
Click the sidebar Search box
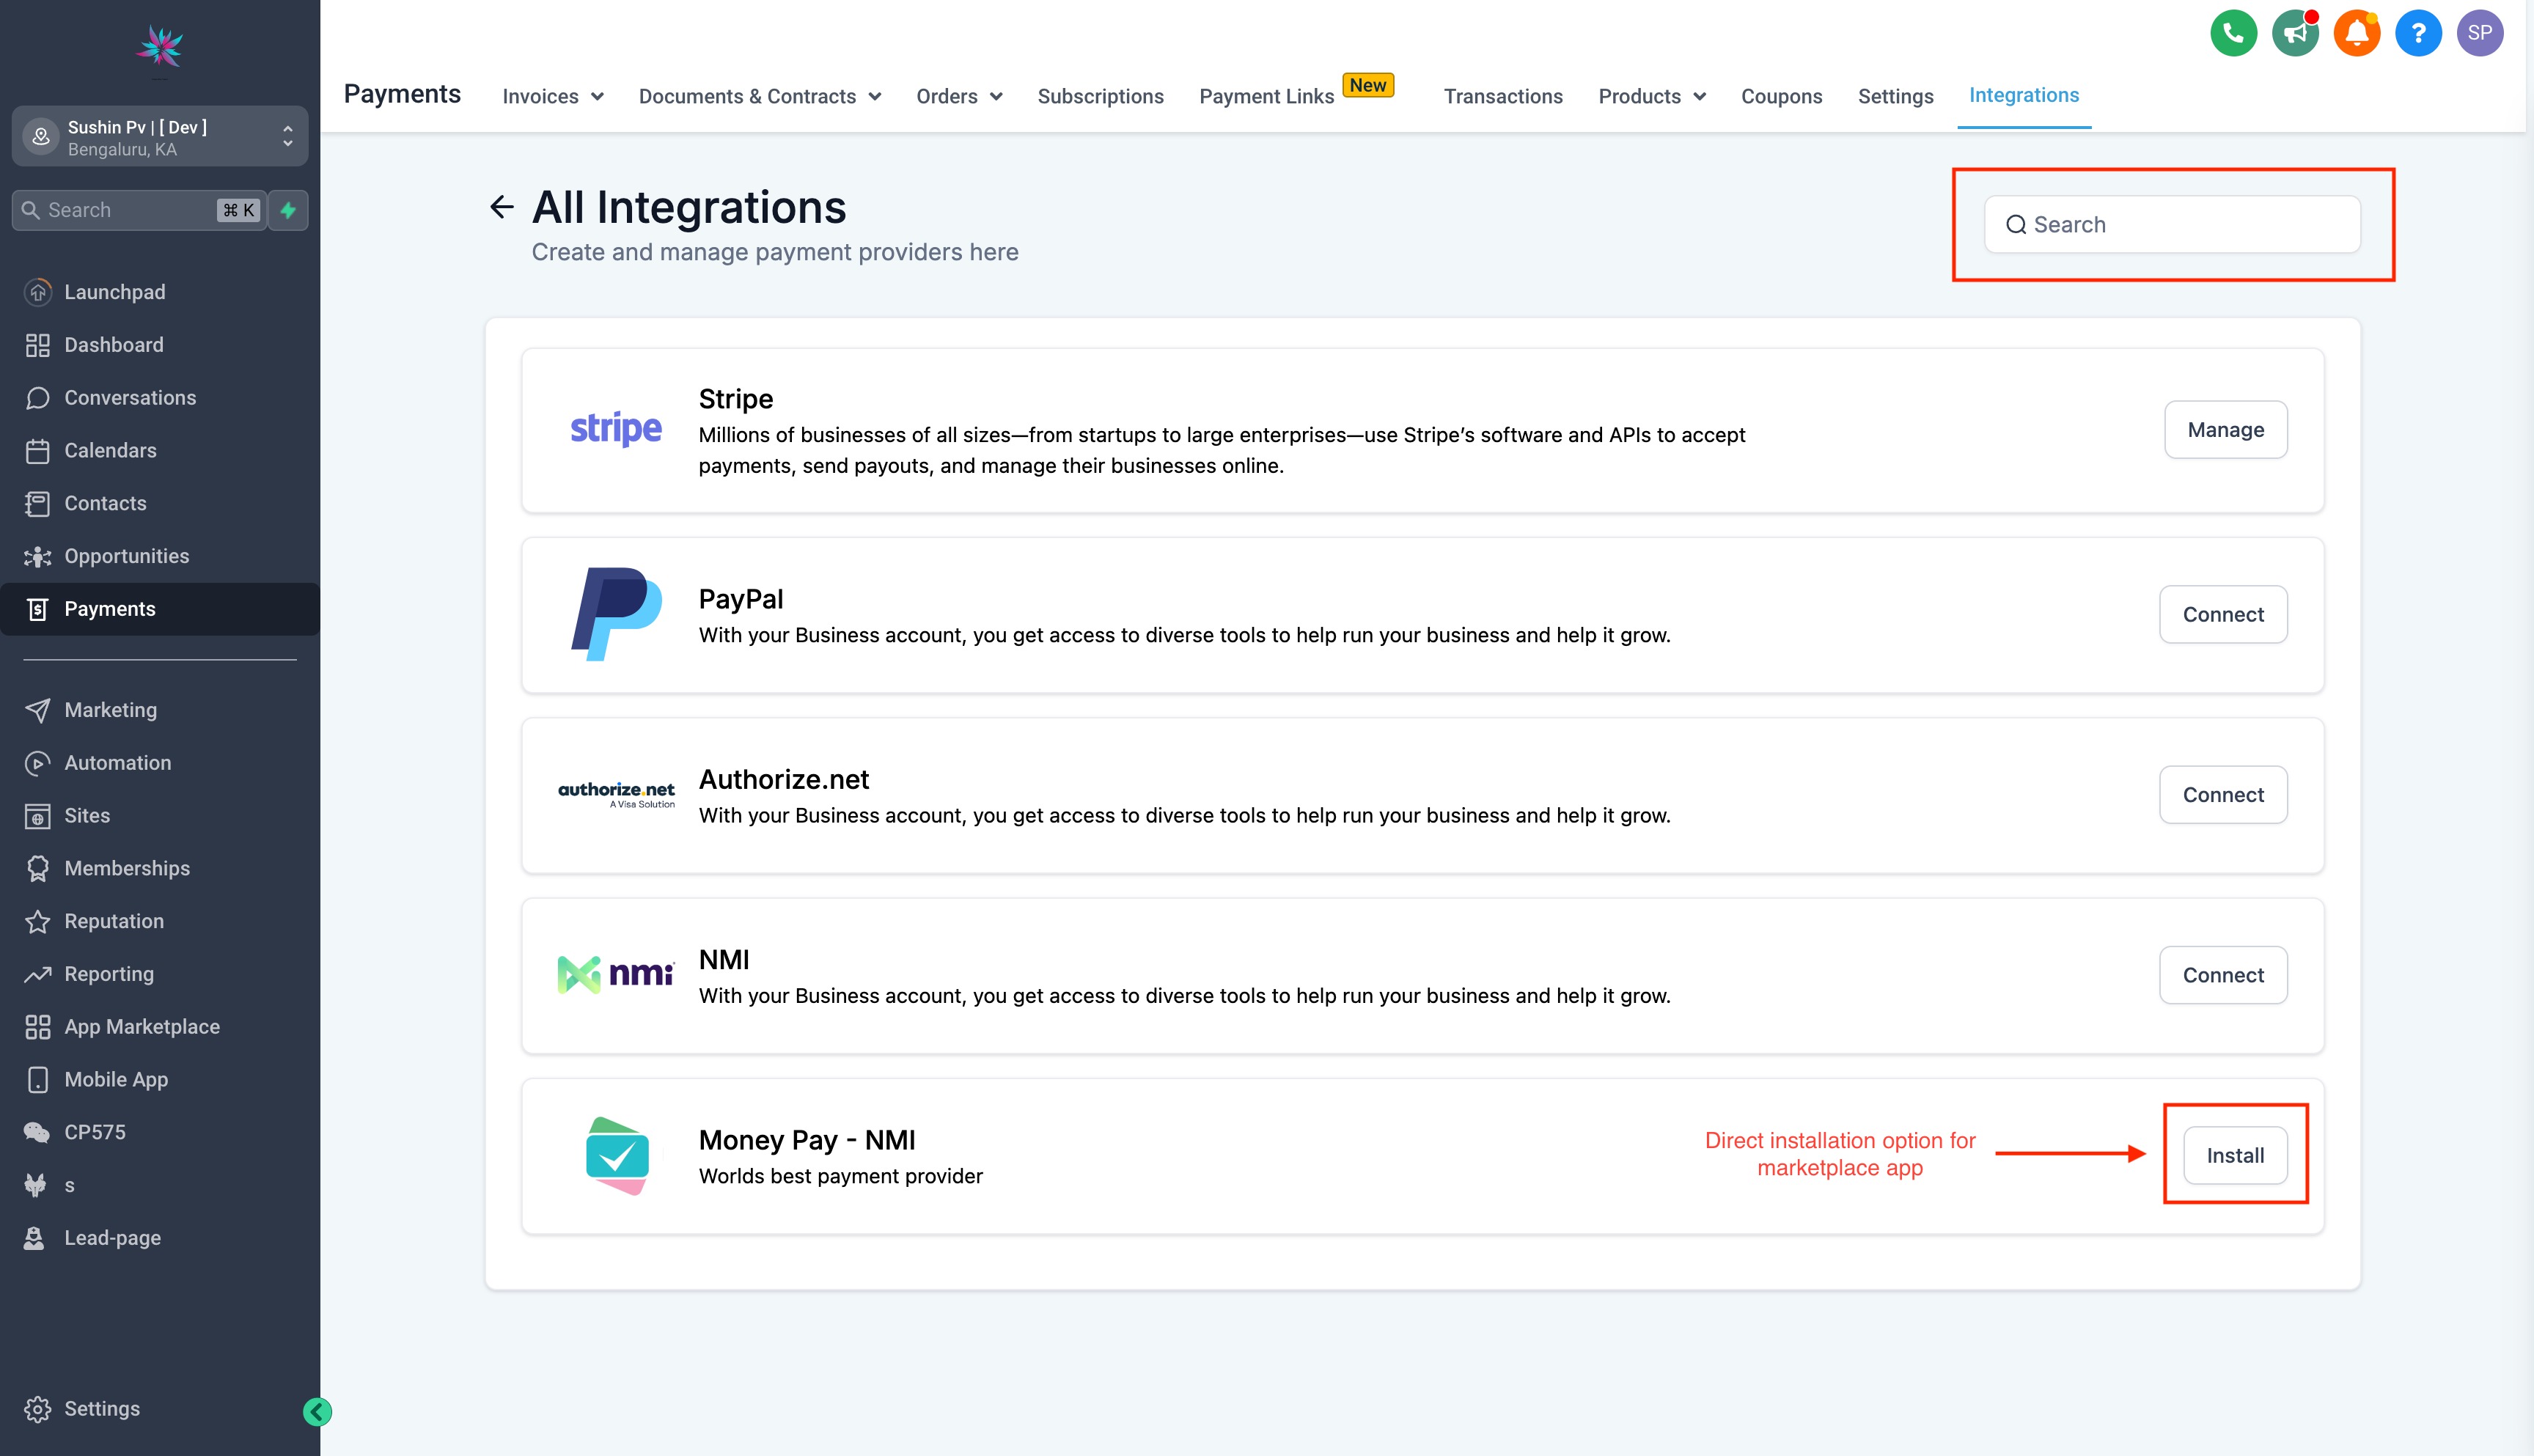coord(139,210)
